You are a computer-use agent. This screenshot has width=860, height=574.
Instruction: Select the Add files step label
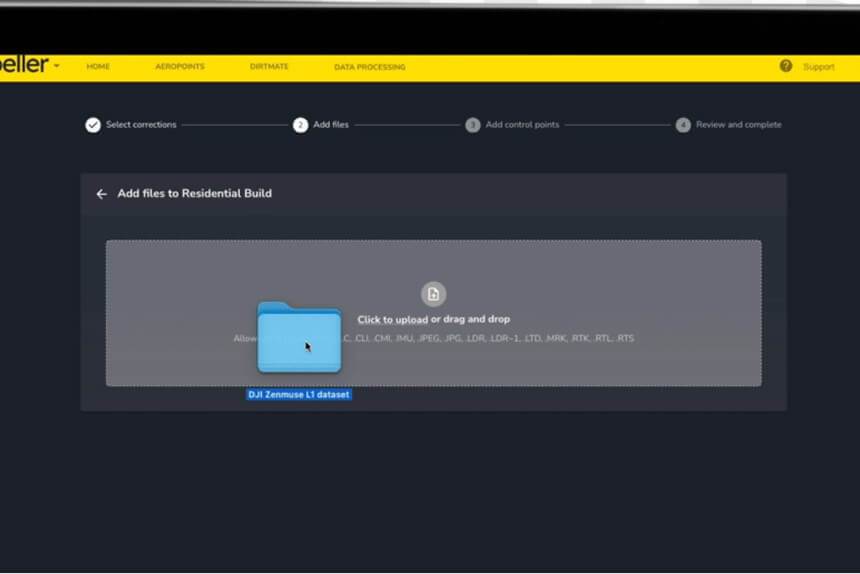(331, 125)
